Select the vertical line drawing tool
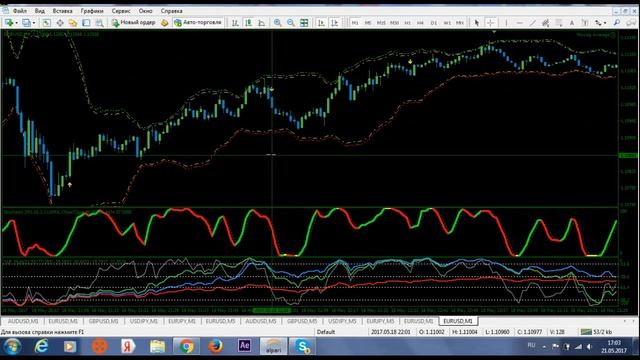Viewport: 640px width, 360px height. [506, 23]
